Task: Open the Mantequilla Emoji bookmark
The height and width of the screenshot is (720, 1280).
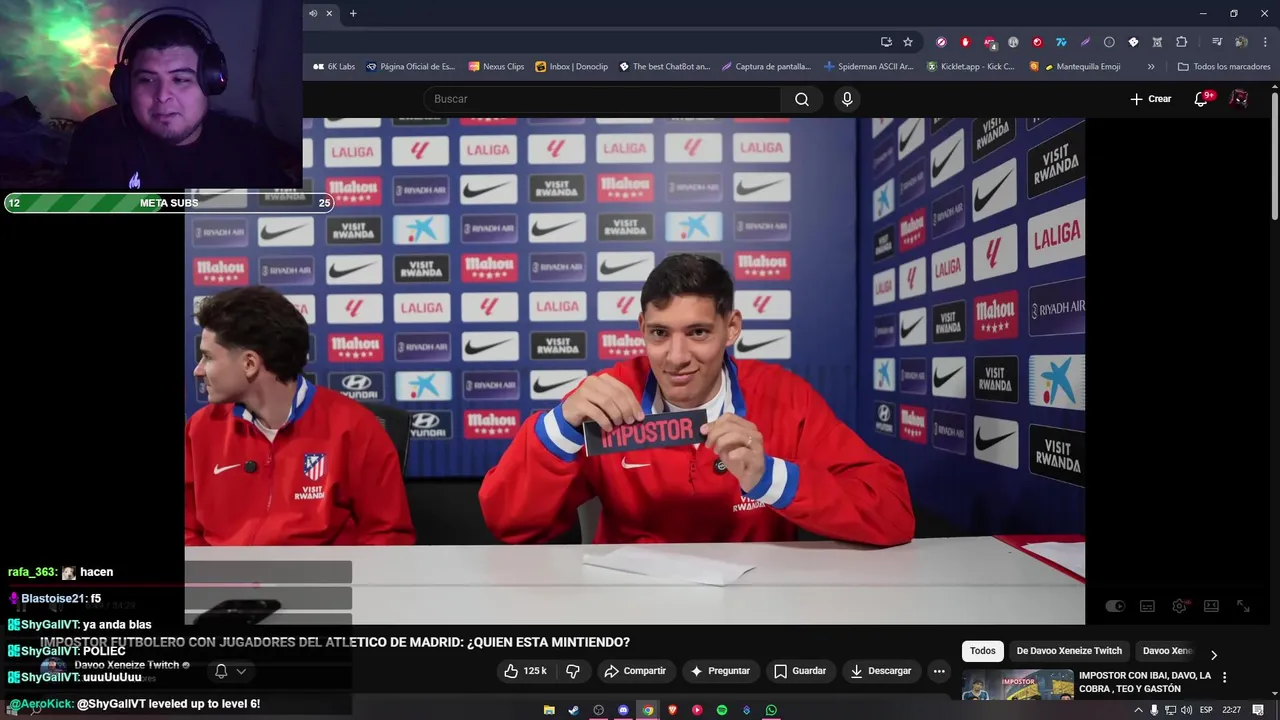Action: [x=1075, y=67]
